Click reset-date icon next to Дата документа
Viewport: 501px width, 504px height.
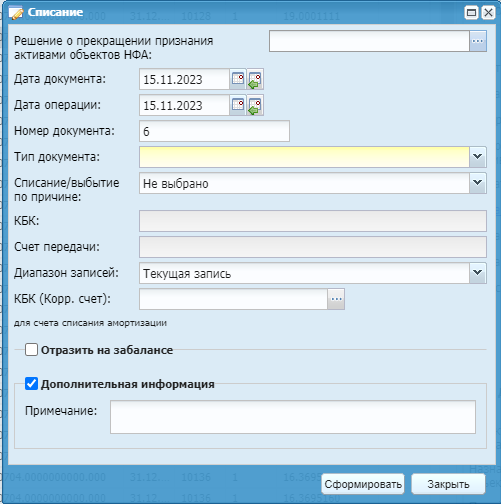click(x=255, y=79)
